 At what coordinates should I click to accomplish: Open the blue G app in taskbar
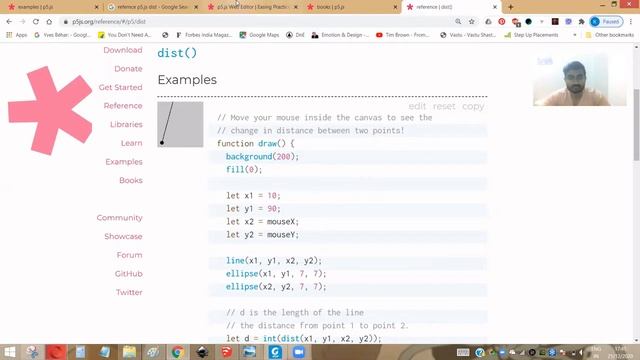coord(275,352)
